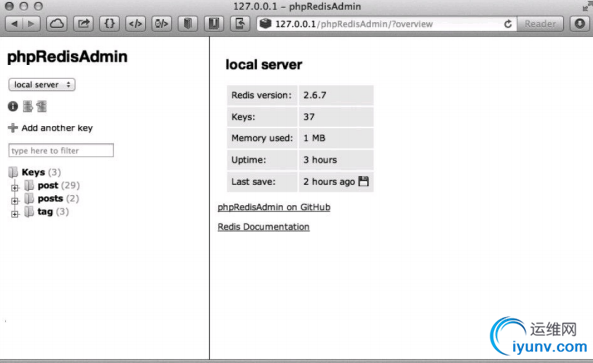Viewport: 593px width, 363px height.
Task: Click the Redis version: label cell
Action: pyautogui.click(x=262, y=95)
